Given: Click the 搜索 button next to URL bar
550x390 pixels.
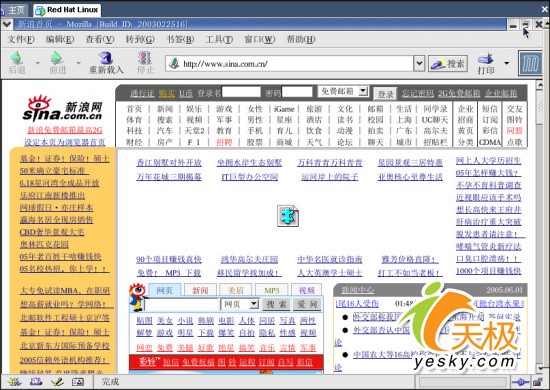Looking at the screenshot, I should pyautogui.click(x=448, y=64).
